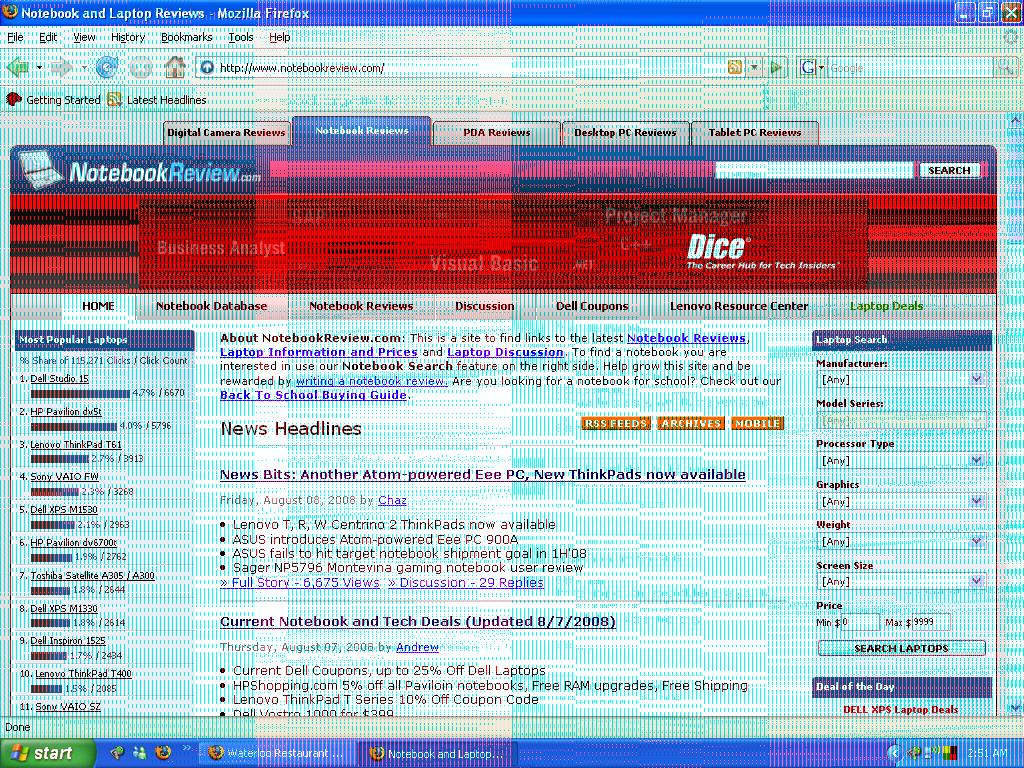The width and height of the screenshot is (1024, 768).
Task: Reload the current page
Action: point(106,67)
